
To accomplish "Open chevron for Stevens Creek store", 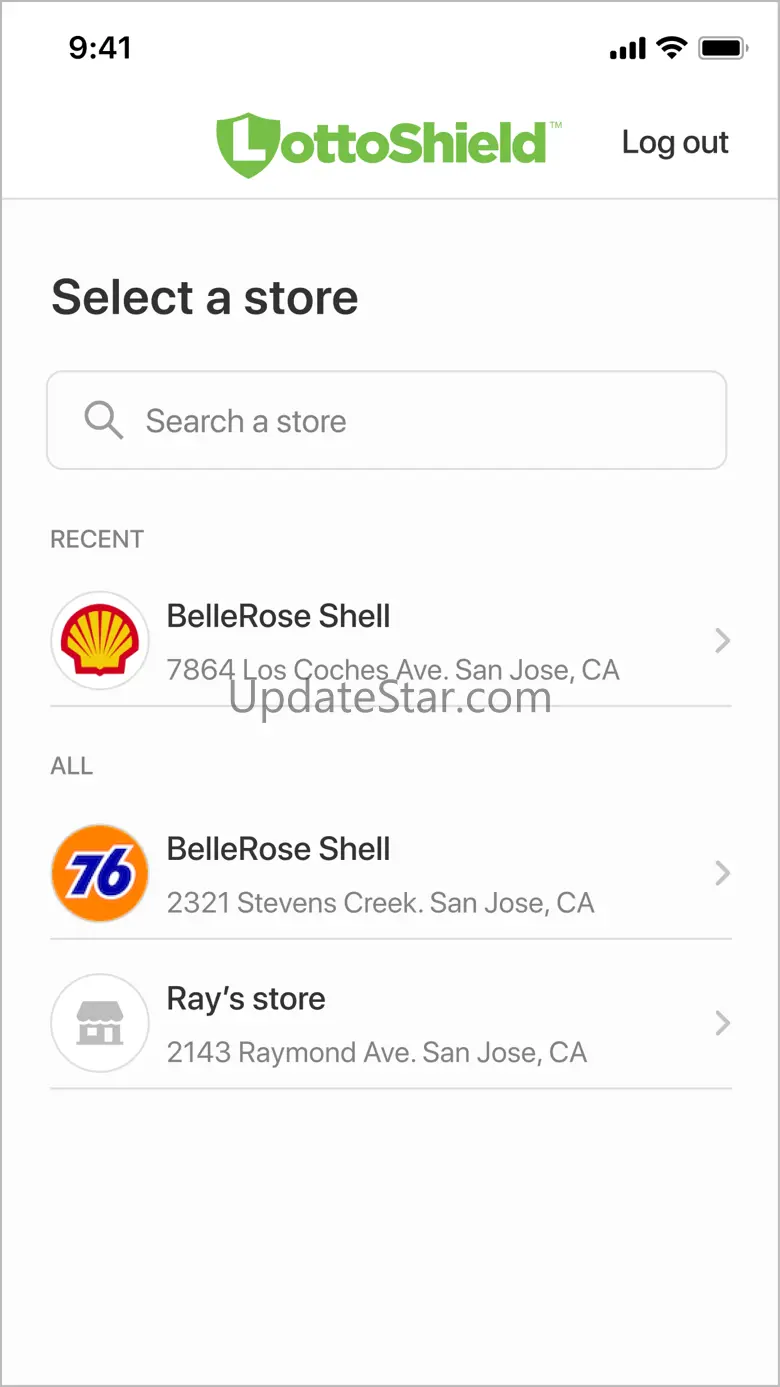I will click(722, 874).
